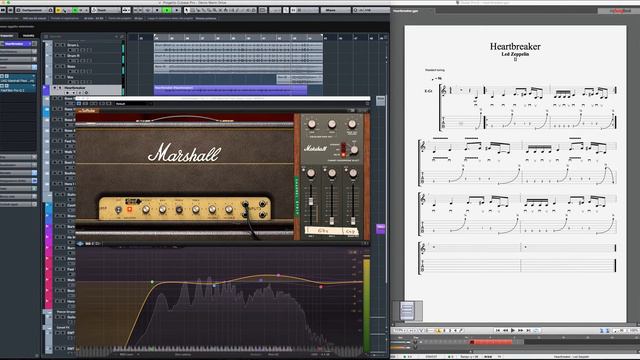Click the Softube logo in plugin window
This screenshot has height=360, width=640.
coord(88,110)
